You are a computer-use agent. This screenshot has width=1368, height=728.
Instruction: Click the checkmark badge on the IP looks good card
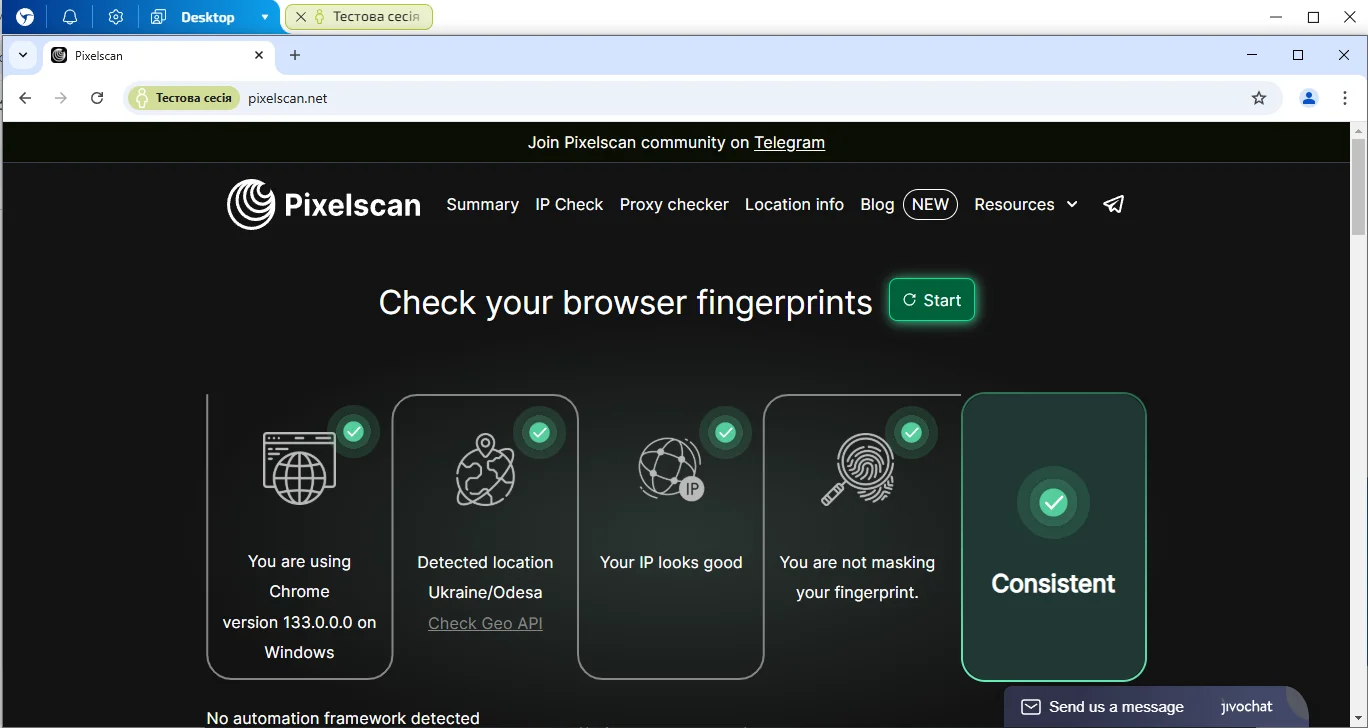[x=725, y=432]
